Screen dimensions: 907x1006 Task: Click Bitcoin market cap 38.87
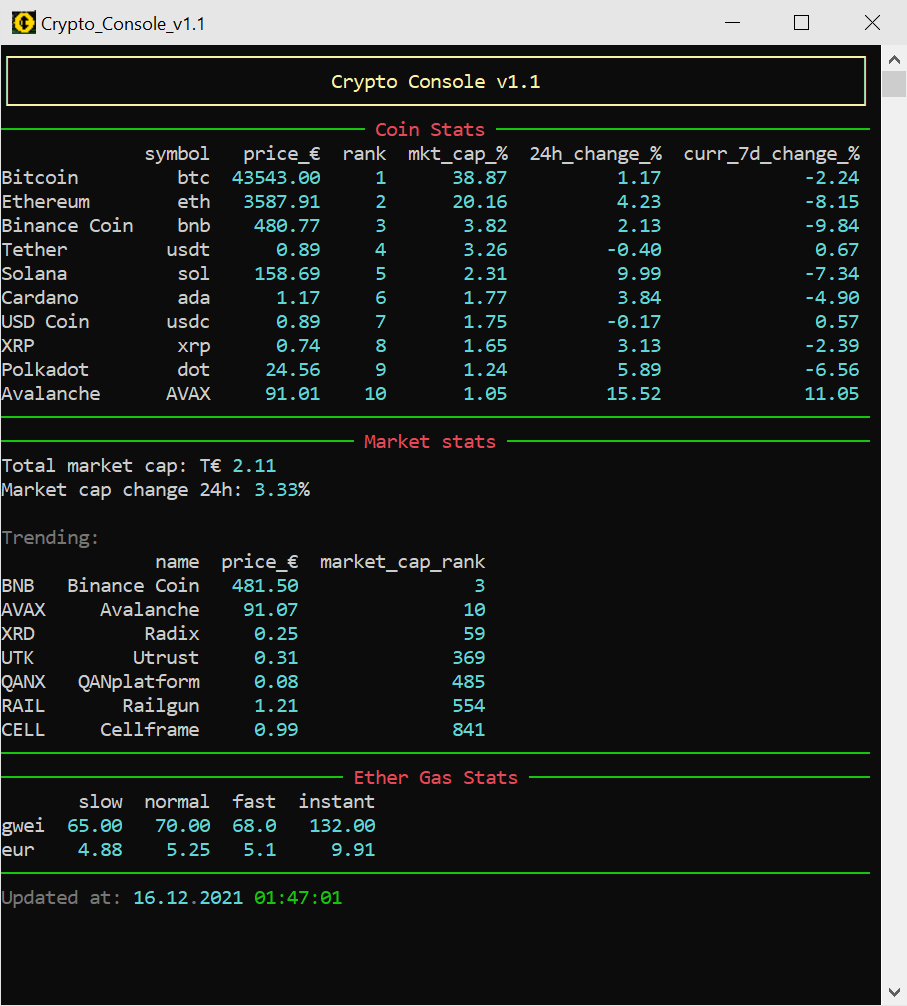tap(480, 178)
